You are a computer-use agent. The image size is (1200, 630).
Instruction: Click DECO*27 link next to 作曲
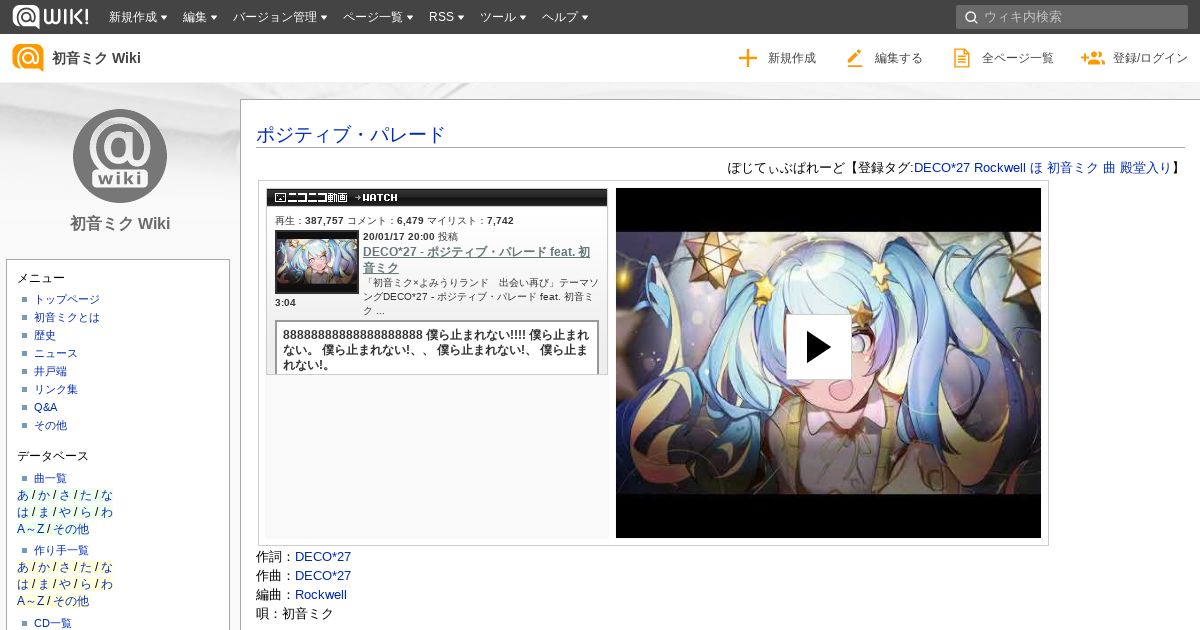point(323,576)
